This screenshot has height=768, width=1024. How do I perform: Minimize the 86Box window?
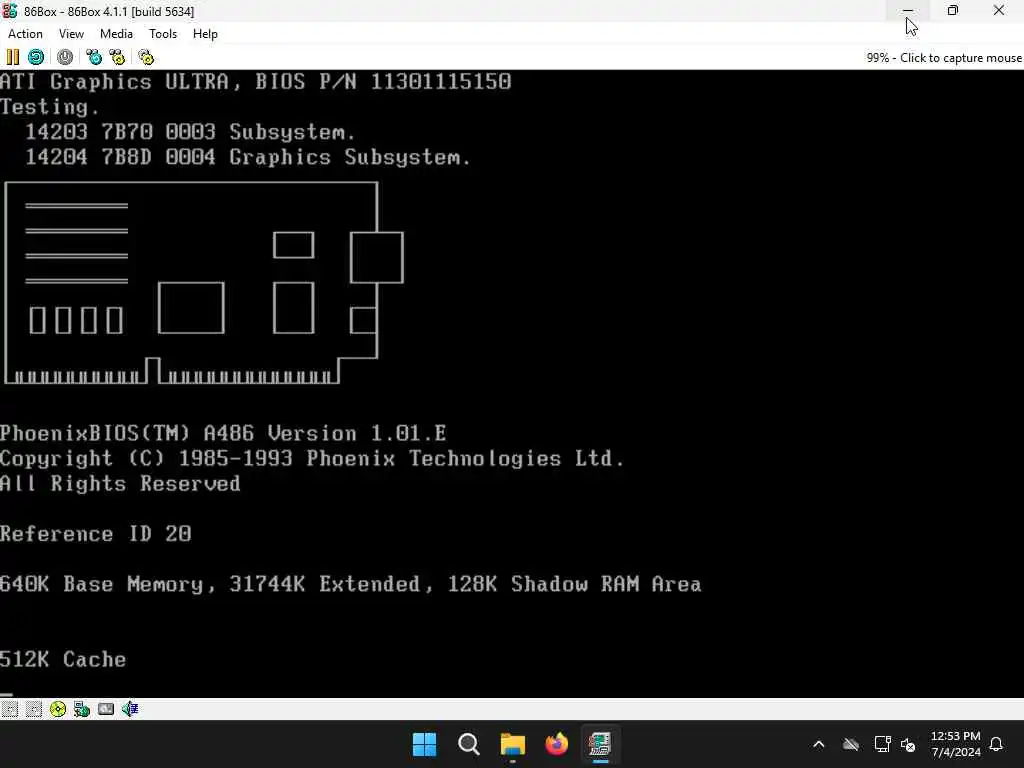908,11
